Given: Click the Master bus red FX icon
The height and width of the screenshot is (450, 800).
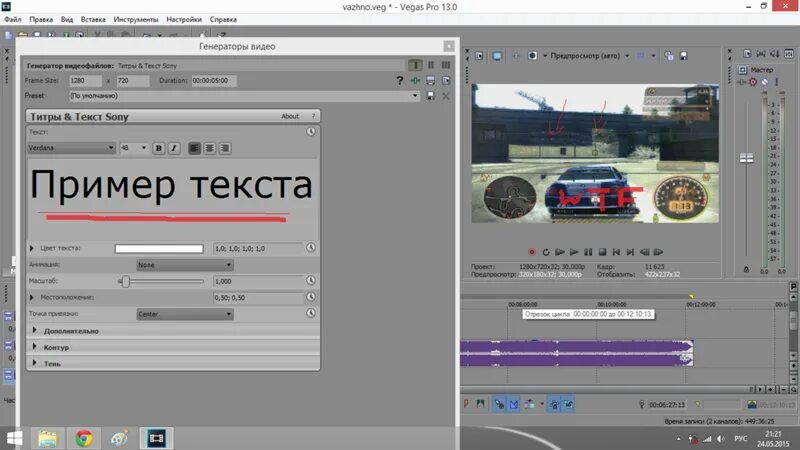Looking at the screenshot, I should point(753,82).
